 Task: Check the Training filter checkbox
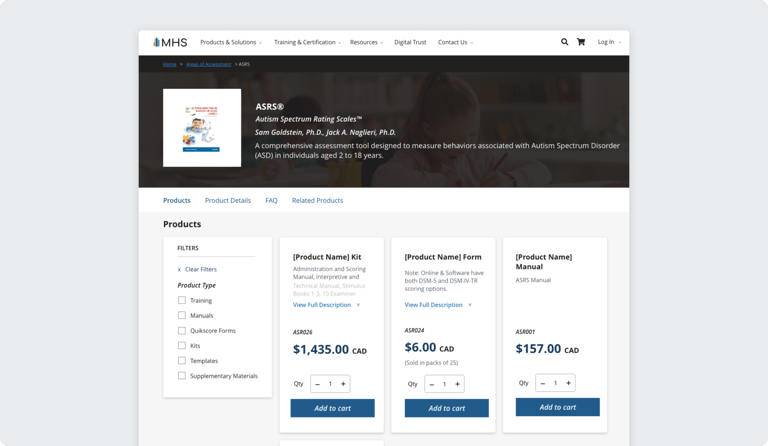point(182,300)
